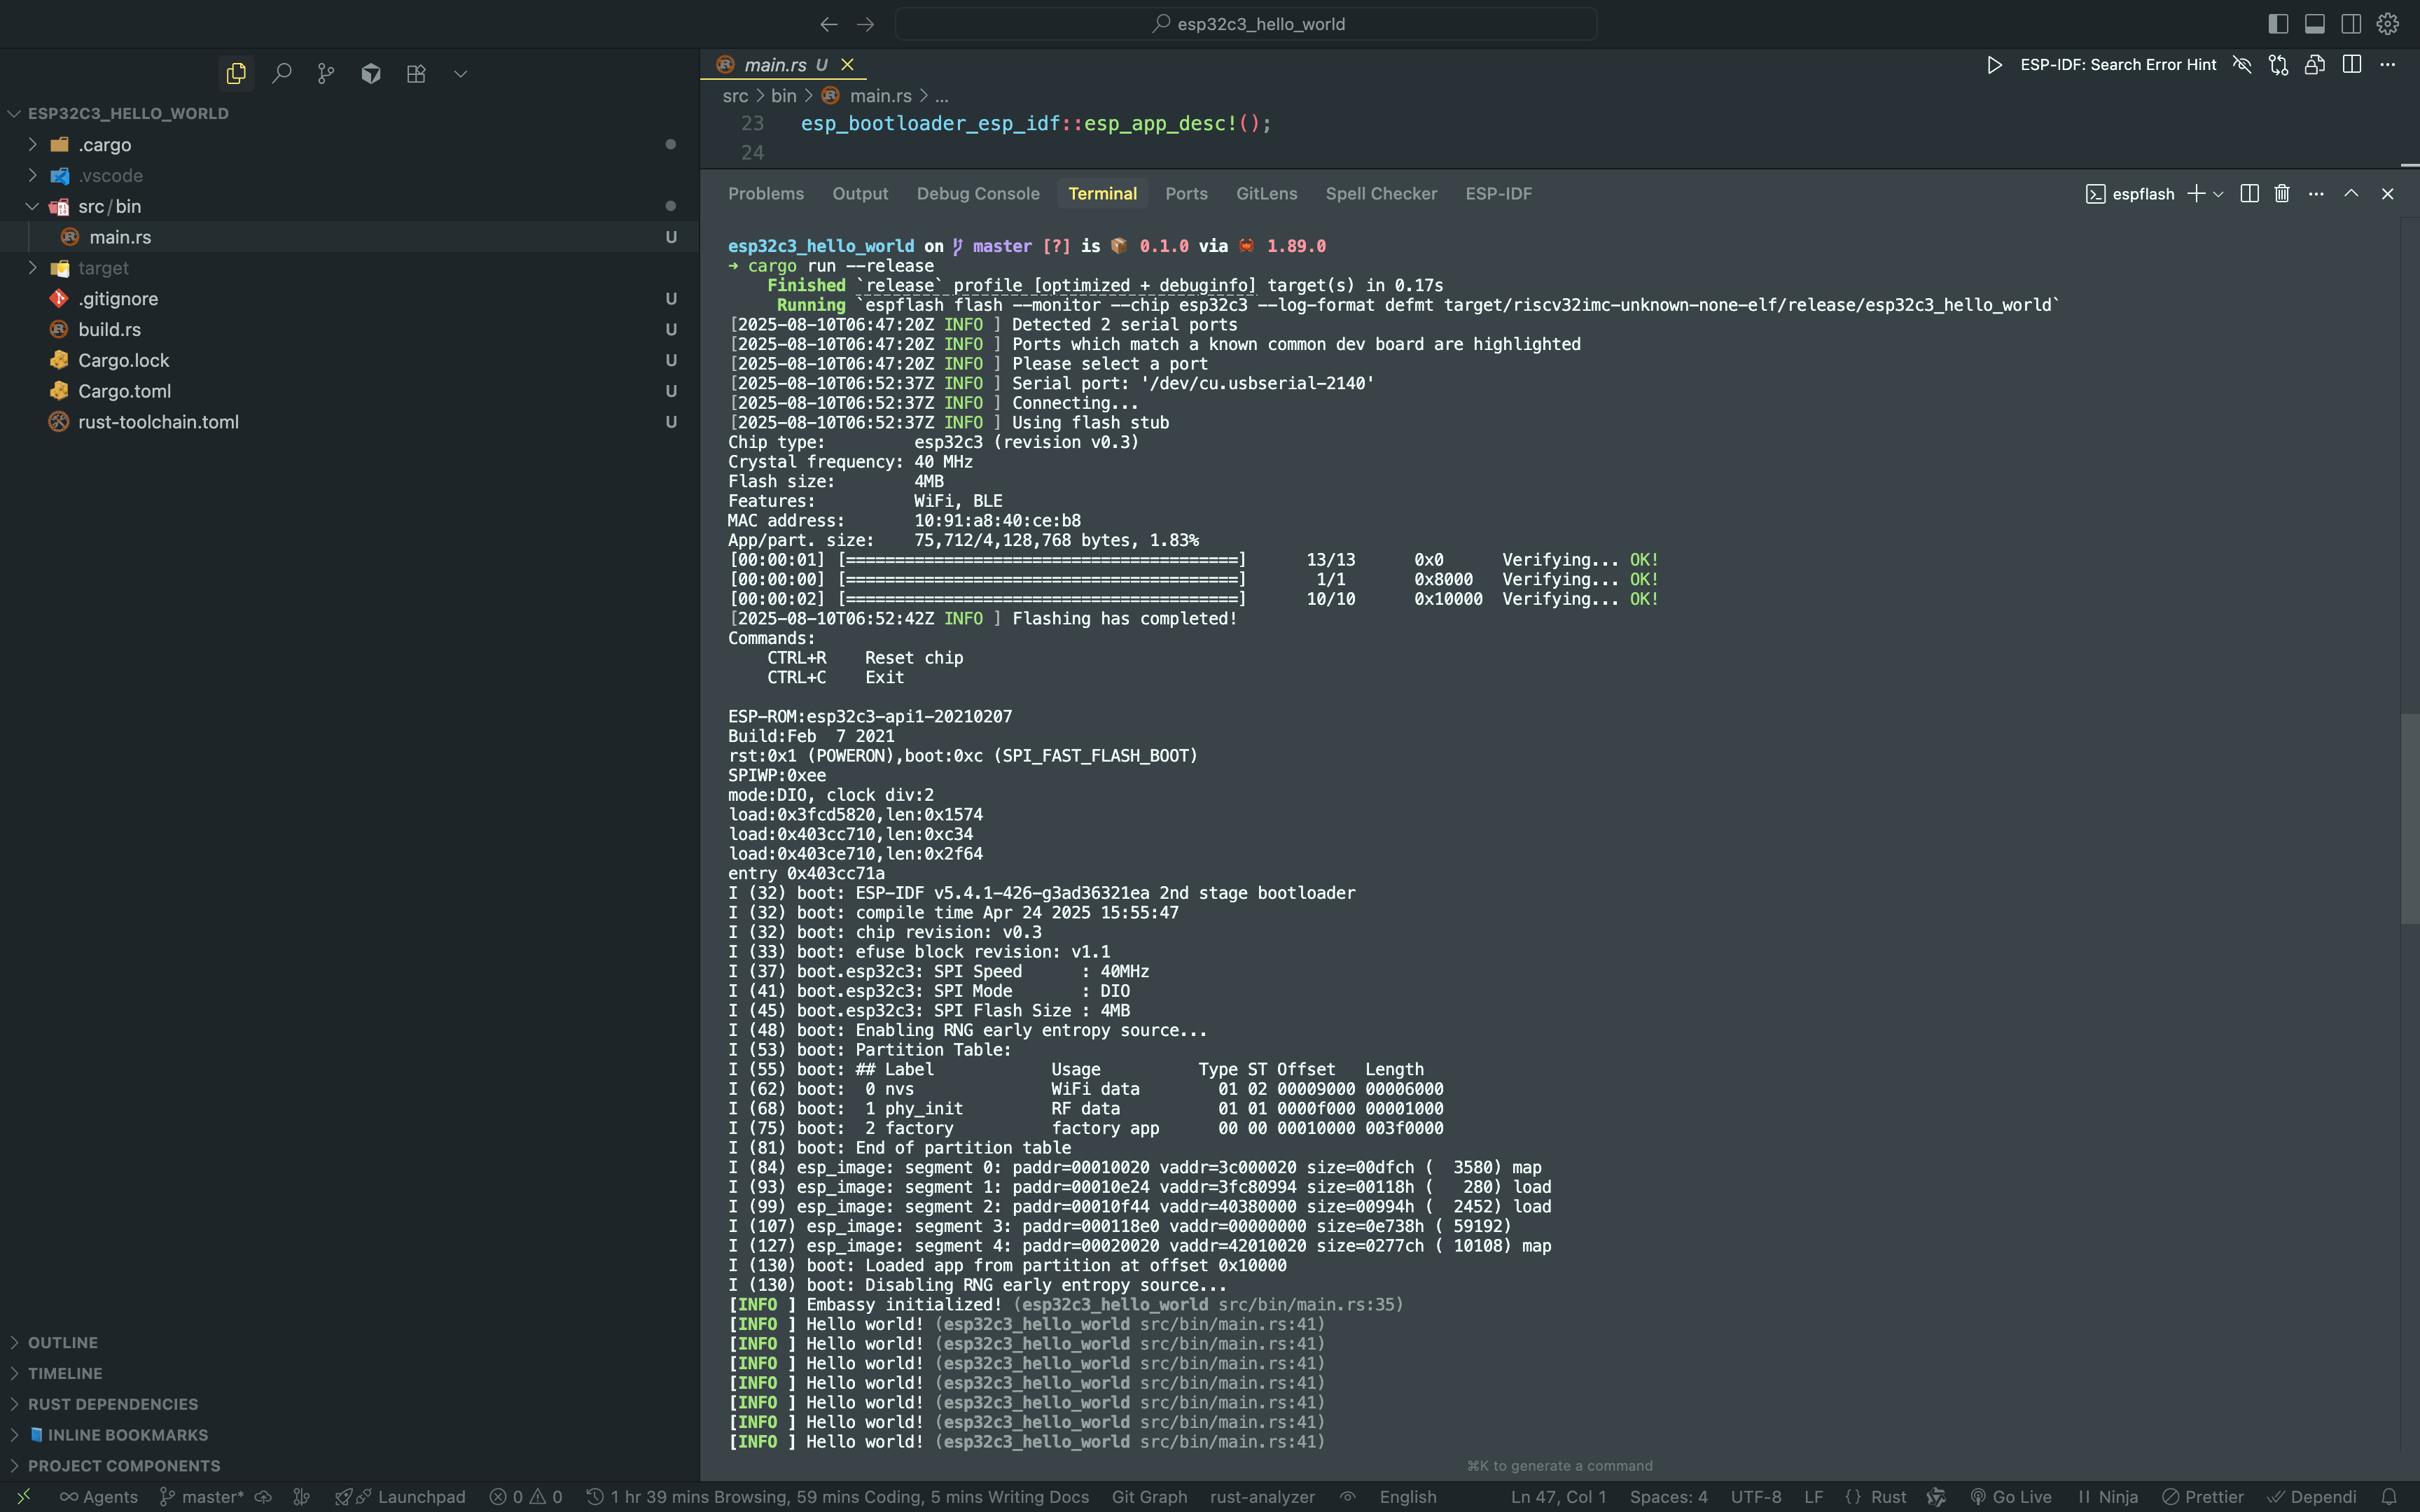Switch to the Output panel tab

(x=860, y=194)
